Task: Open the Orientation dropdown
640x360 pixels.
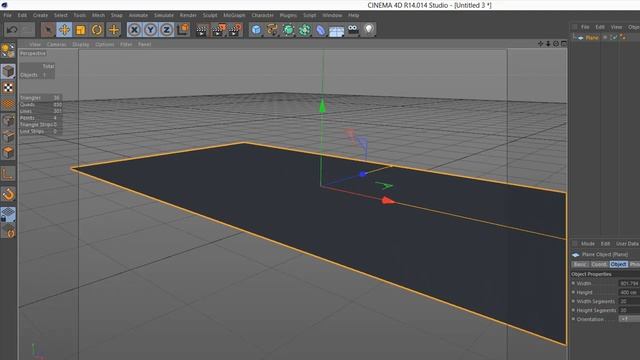Action: [629, 319]
